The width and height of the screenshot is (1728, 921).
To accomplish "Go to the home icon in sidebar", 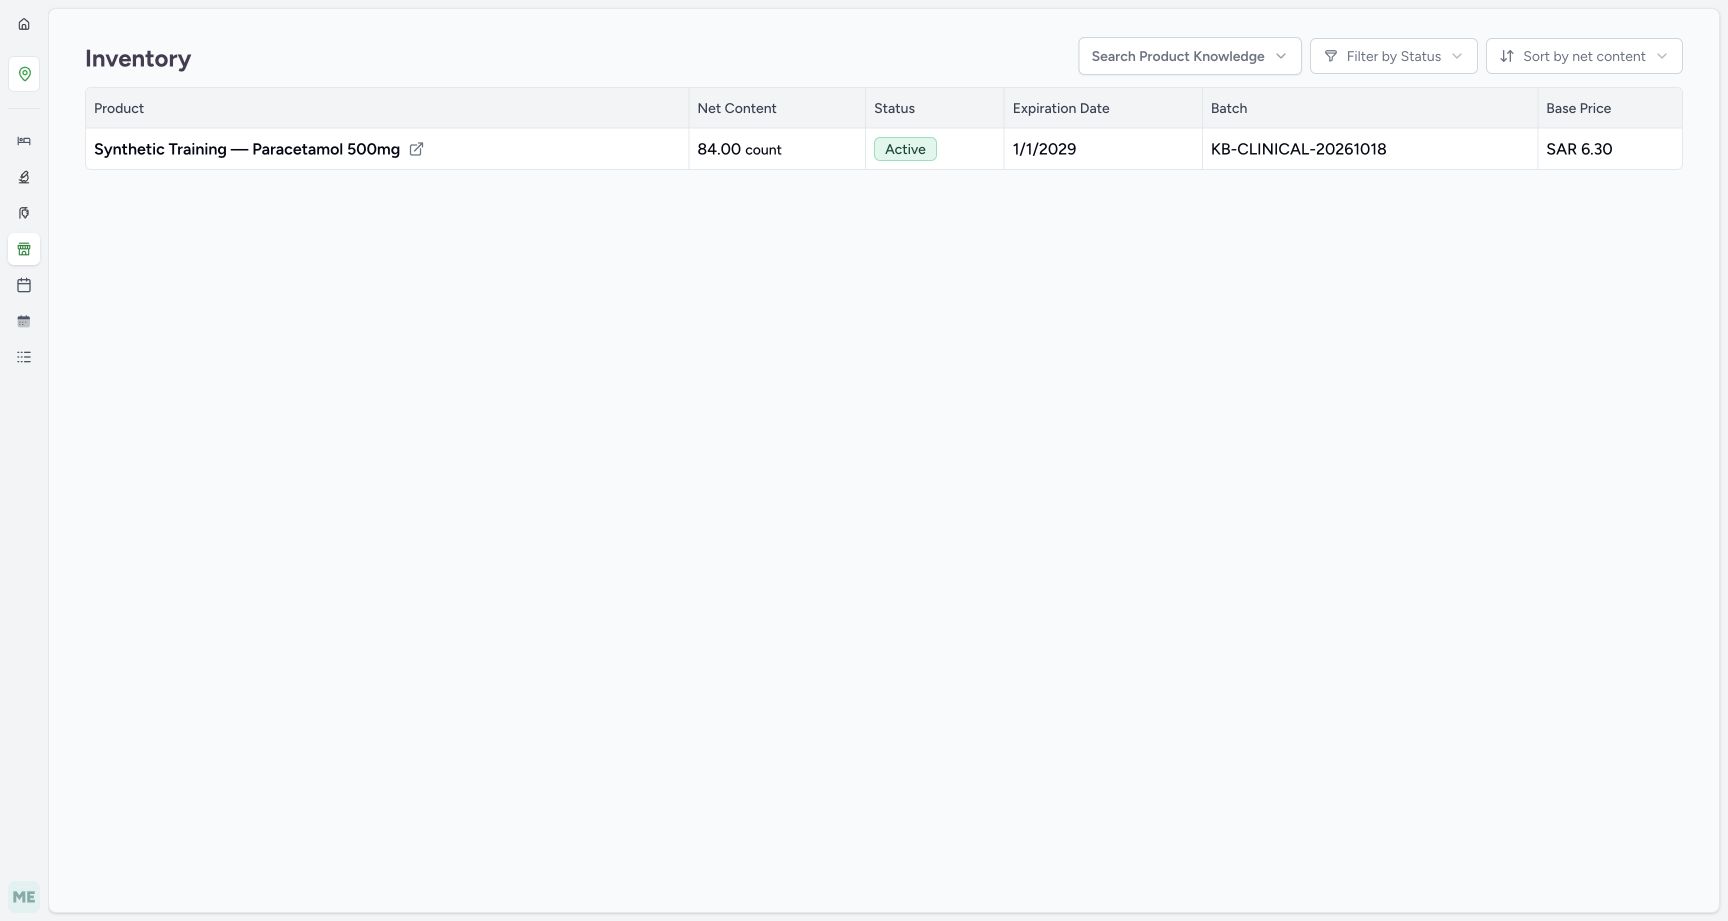I will [24, 24].
